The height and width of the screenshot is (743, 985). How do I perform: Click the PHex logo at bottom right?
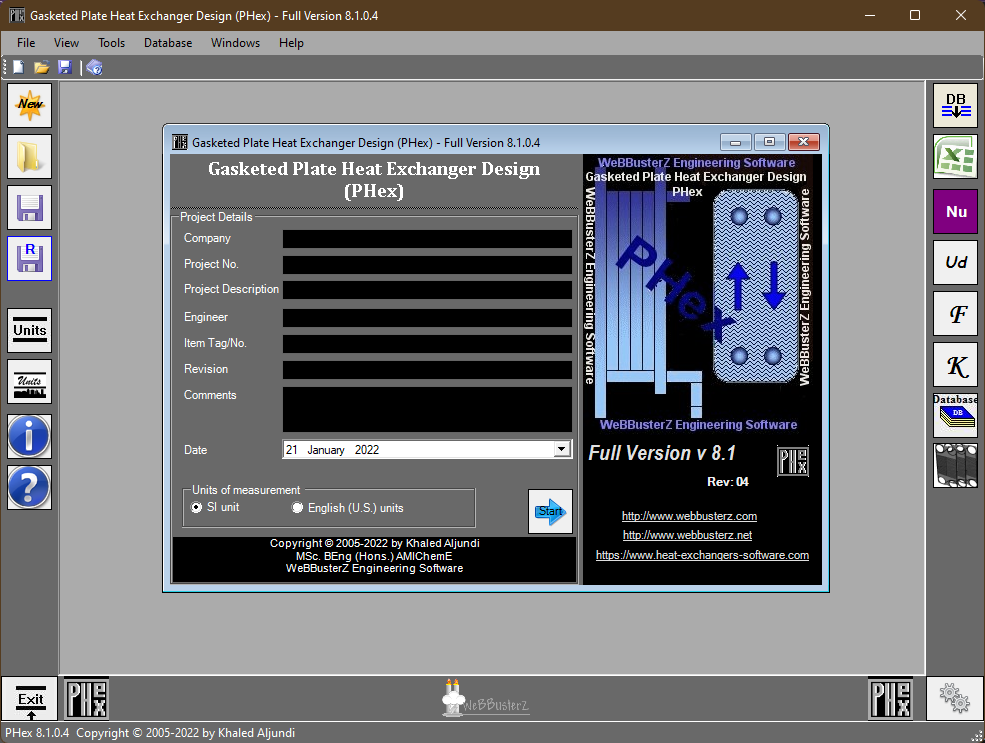[x=890, y=698]
